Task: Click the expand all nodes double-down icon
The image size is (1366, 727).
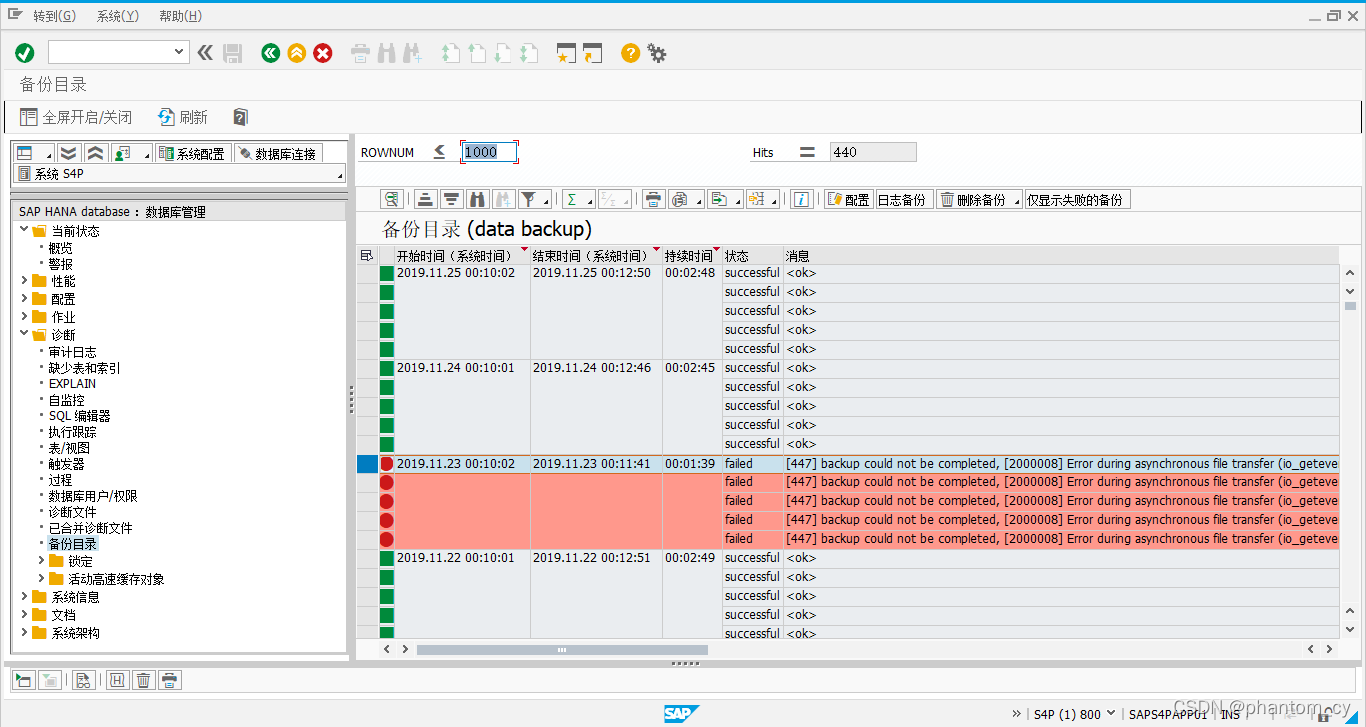Action: [68, 153]
